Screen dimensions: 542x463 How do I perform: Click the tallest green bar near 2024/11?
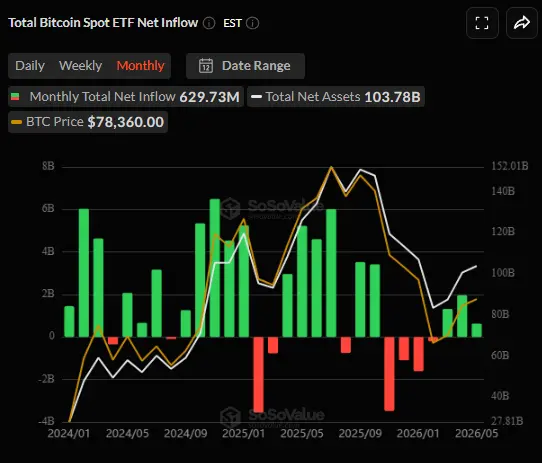coord(215,268)
